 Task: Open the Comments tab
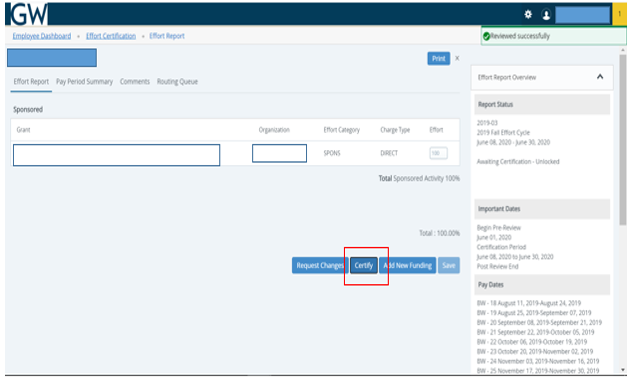[x=135, y=81]
